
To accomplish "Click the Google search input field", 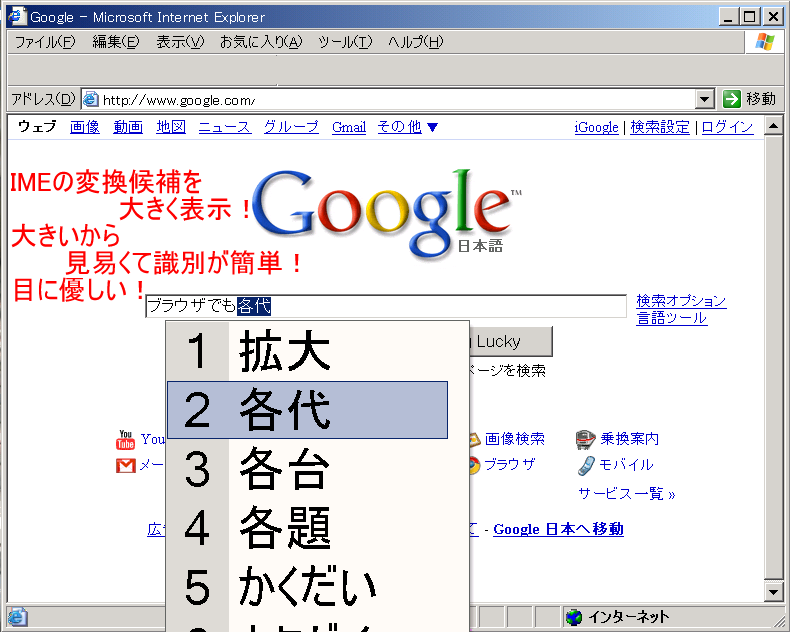I will pyautogui.click(x=386, y=306).
